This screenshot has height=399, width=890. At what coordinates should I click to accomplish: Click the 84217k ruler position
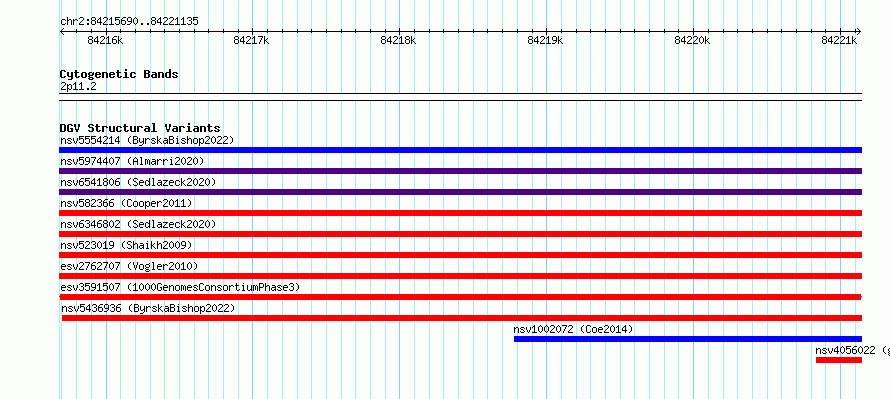click(251, 40)
